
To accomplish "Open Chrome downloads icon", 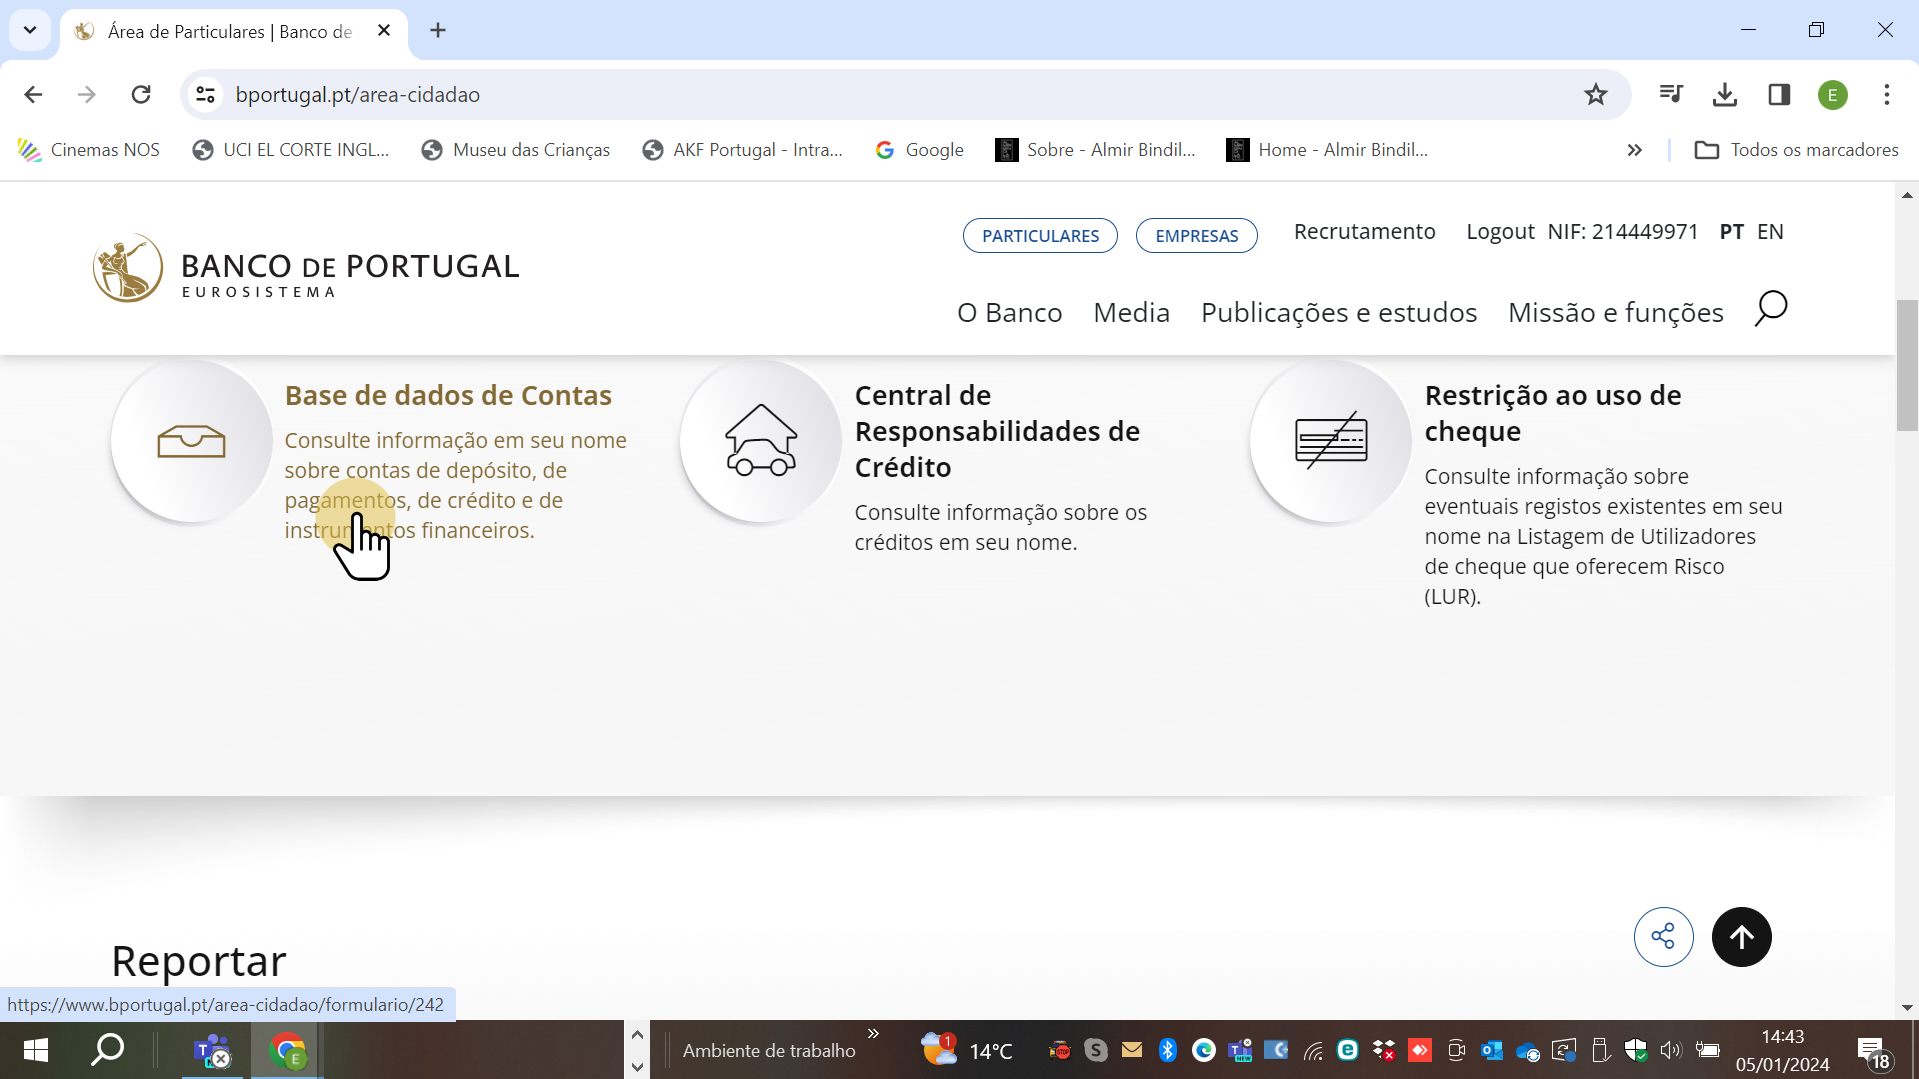I will [x=1724, y=95].
